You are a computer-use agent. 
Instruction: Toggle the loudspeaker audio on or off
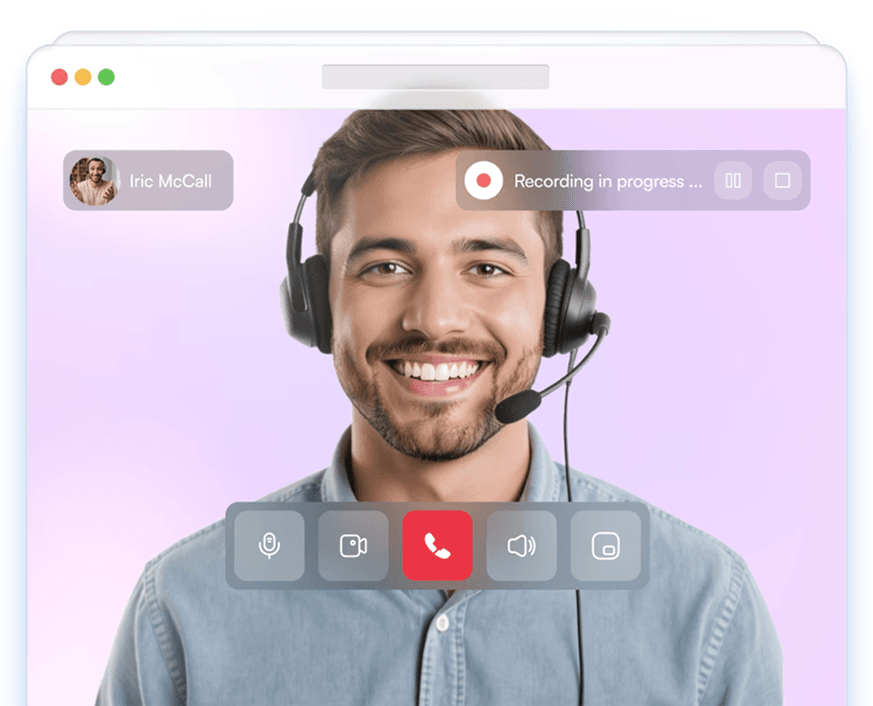[x=521, y=547]
